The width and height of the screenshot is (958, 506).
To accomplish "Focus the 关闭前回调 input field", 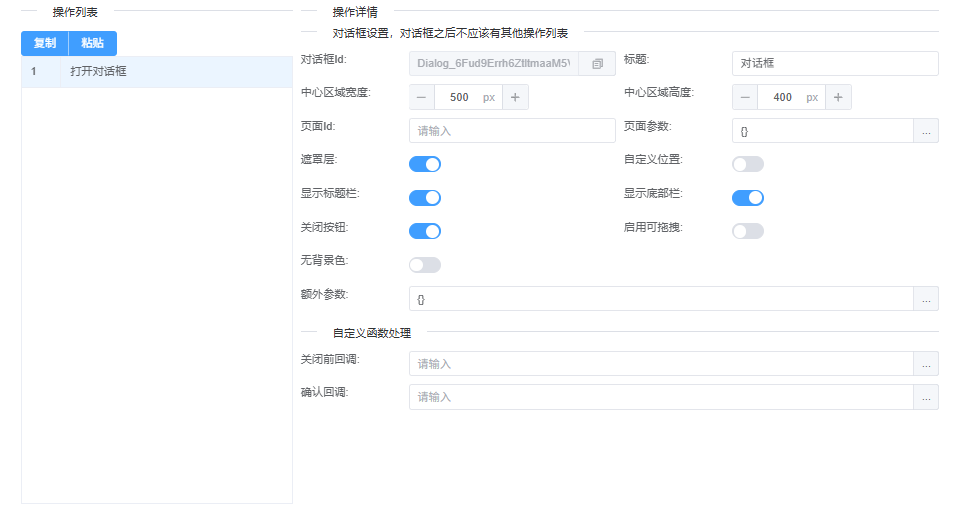I will tap(662, 364).
